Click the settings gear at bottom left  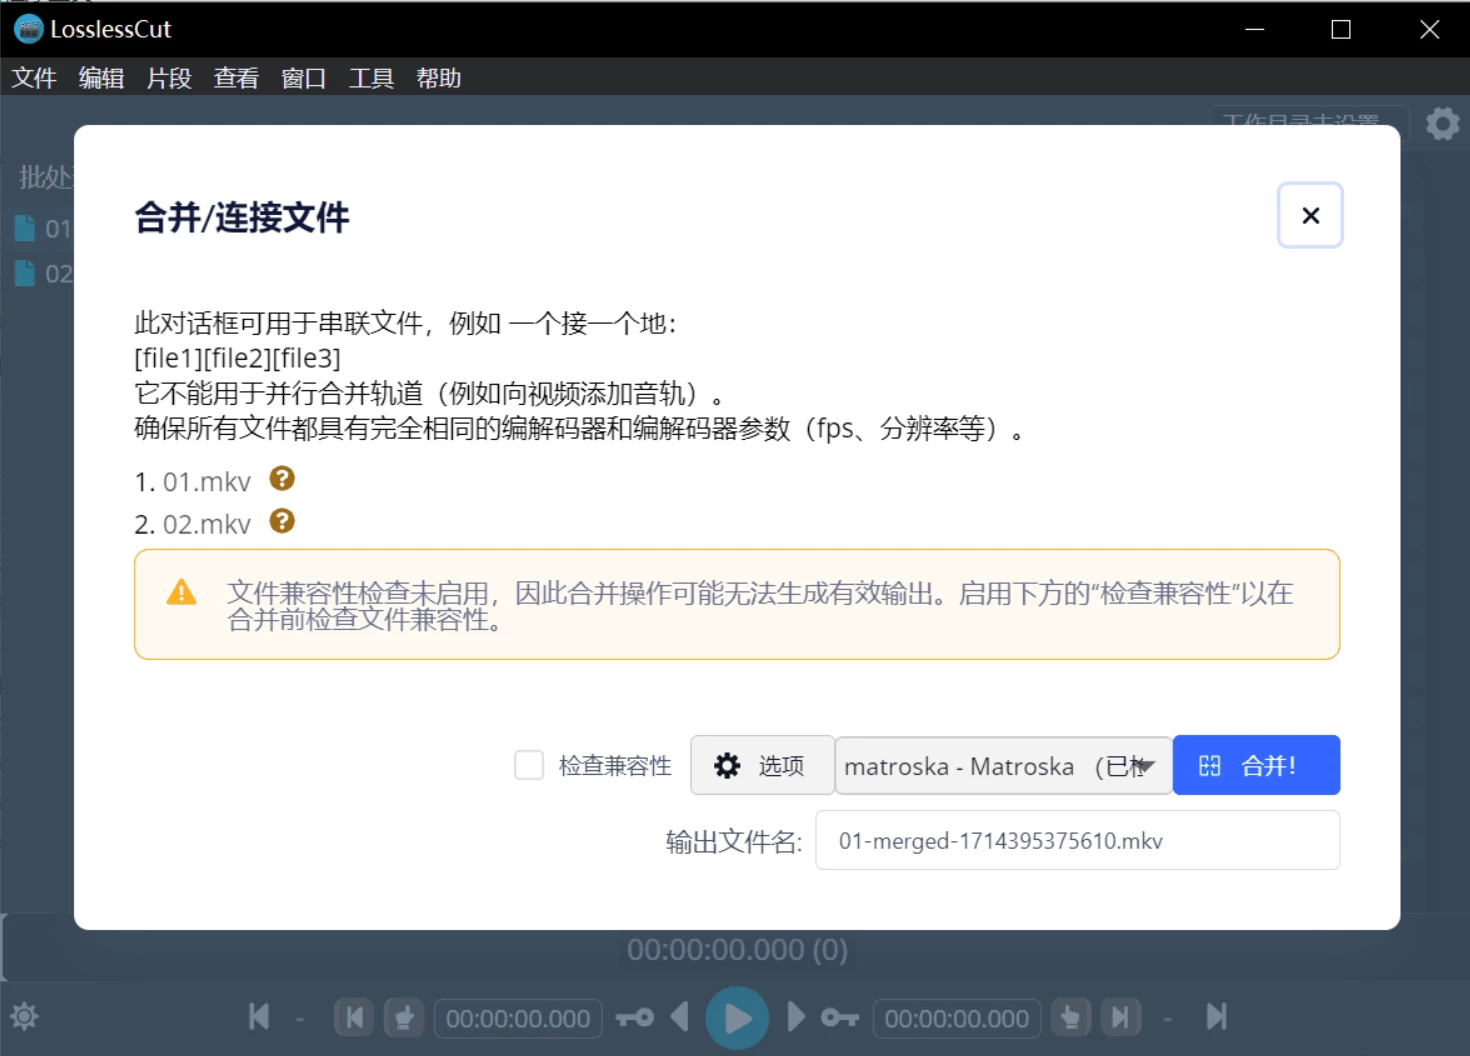24,1017
